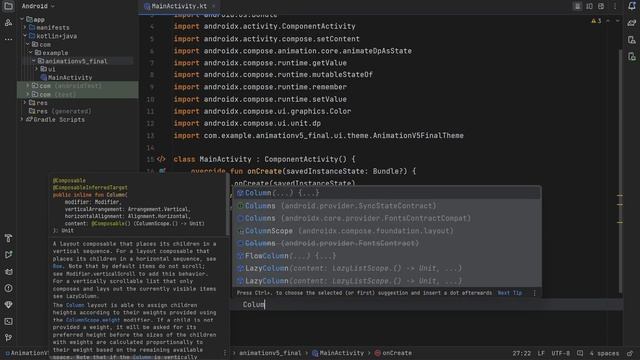Collapse the app module node

[x=22, y=19]
